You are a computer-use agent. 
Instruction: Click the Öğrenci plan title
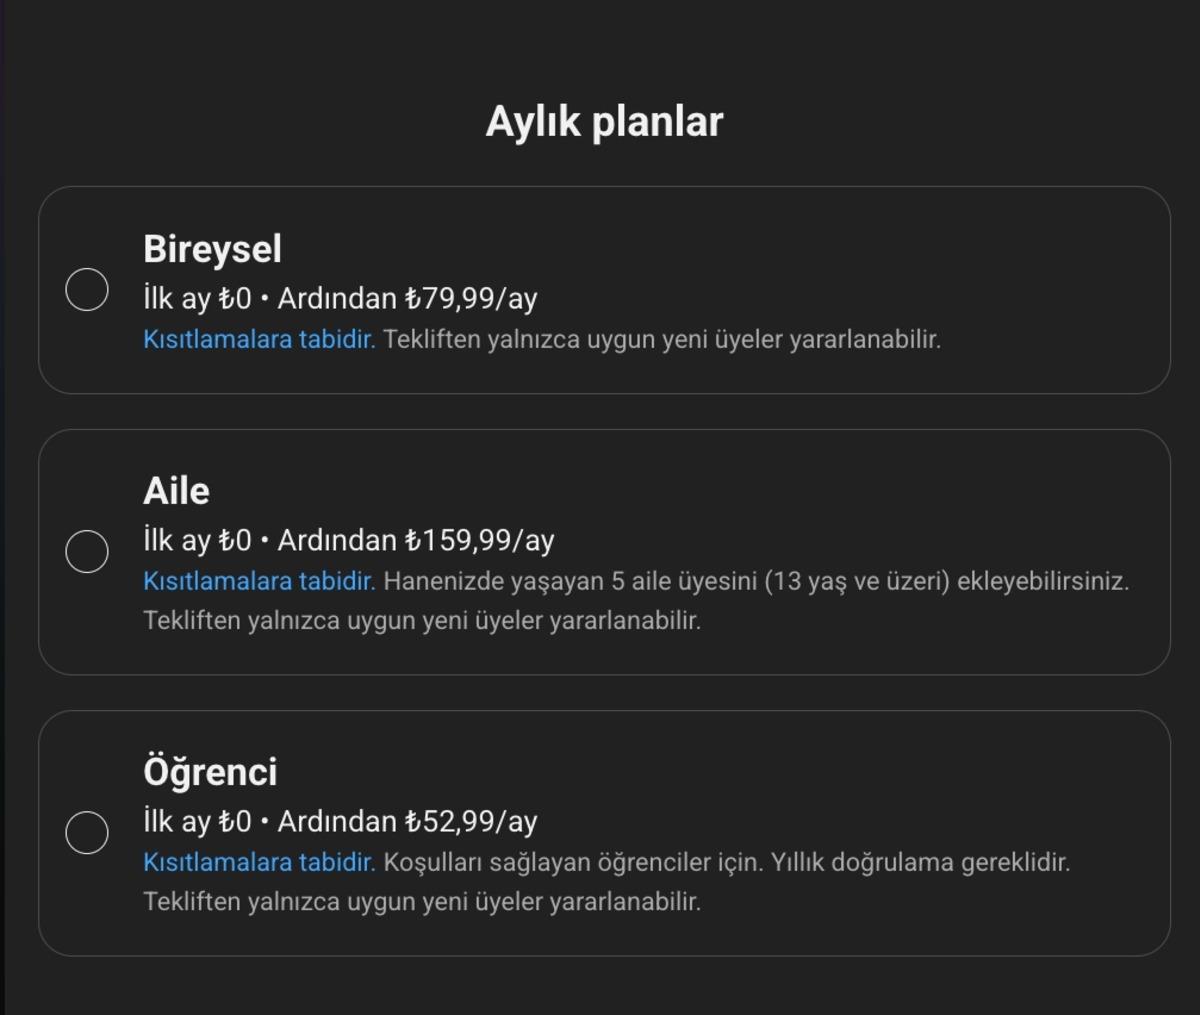coord(210,772)
